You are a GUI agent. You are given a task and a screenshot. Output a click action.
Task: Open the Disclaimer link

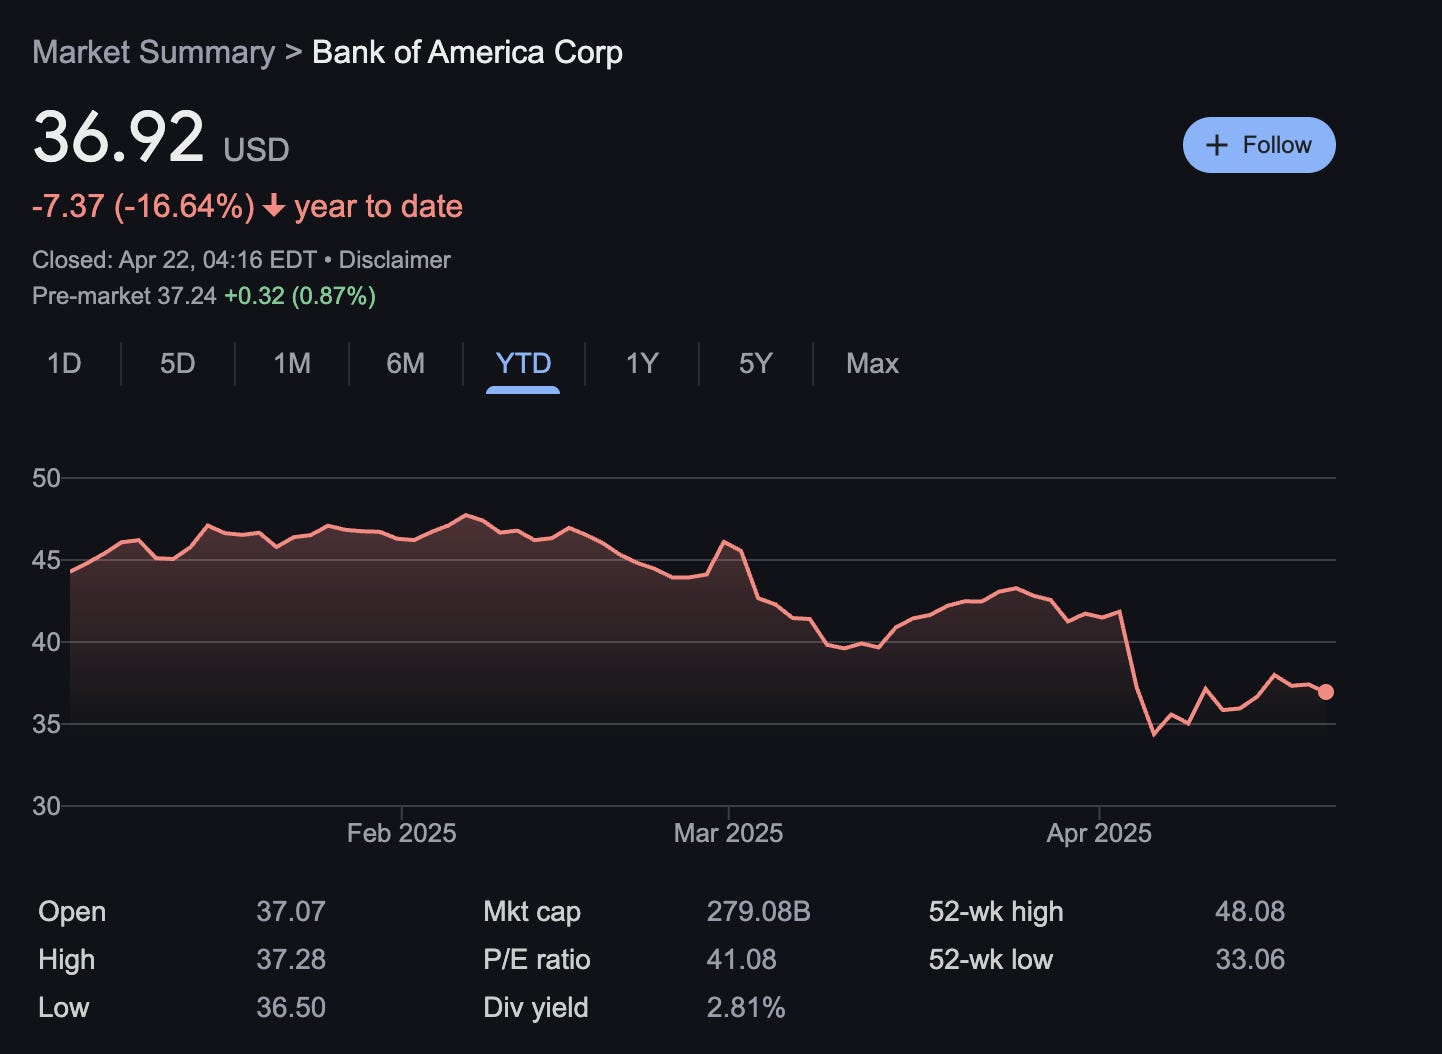[395, 259]
